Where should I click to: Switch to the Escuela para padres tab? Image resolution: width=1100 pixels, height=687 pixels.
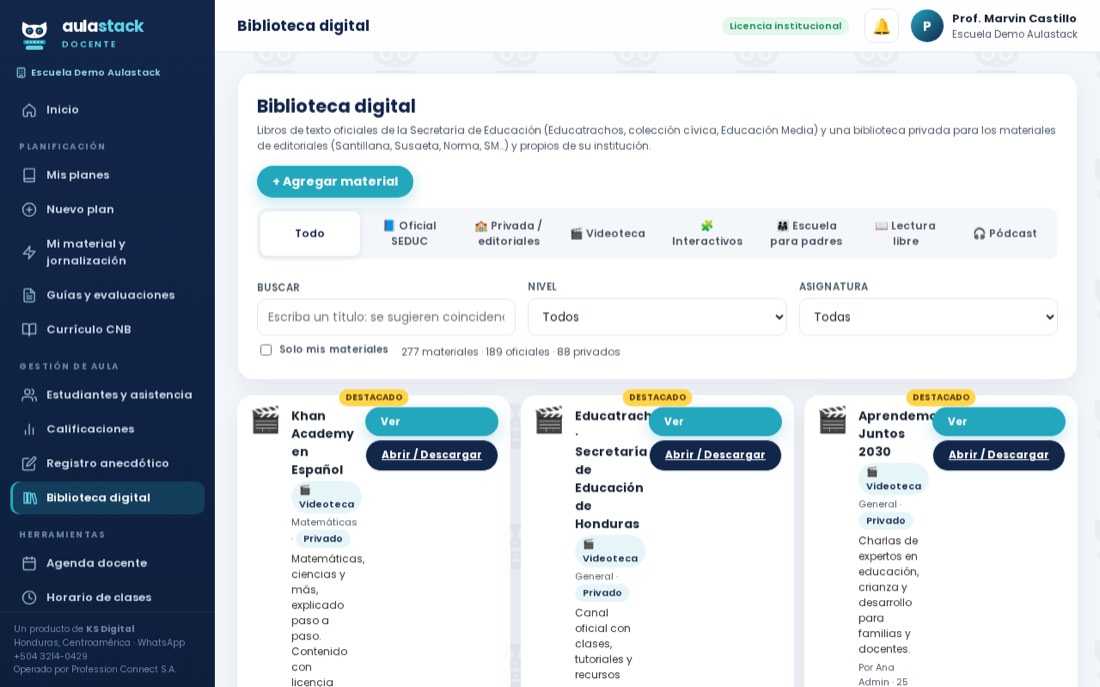pos(806,234)
